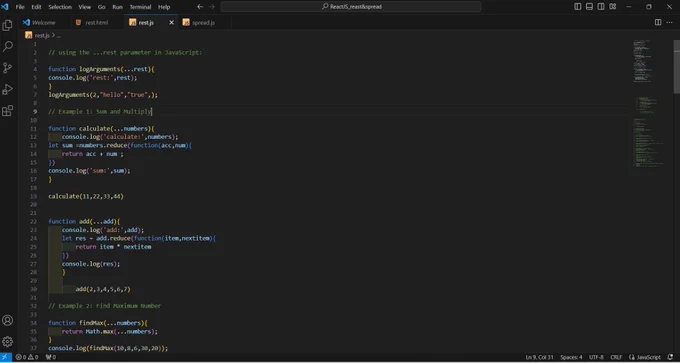Image resolution: width=680 pixels, height=363 pixels.
Task: Click 'return item * nextitem' line
Action: tap(113, 247)
